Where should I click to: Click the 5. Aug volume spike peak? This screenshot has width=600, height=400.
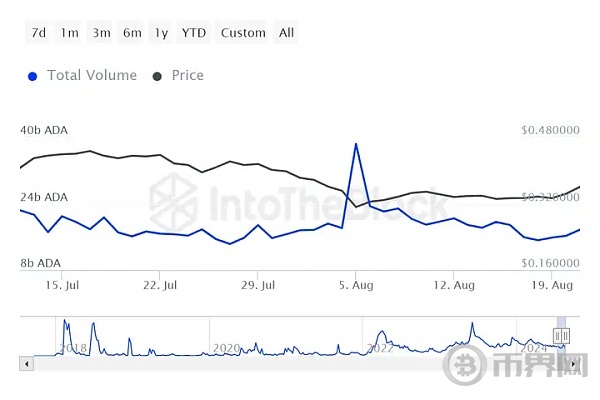click(x=356, y=144)
